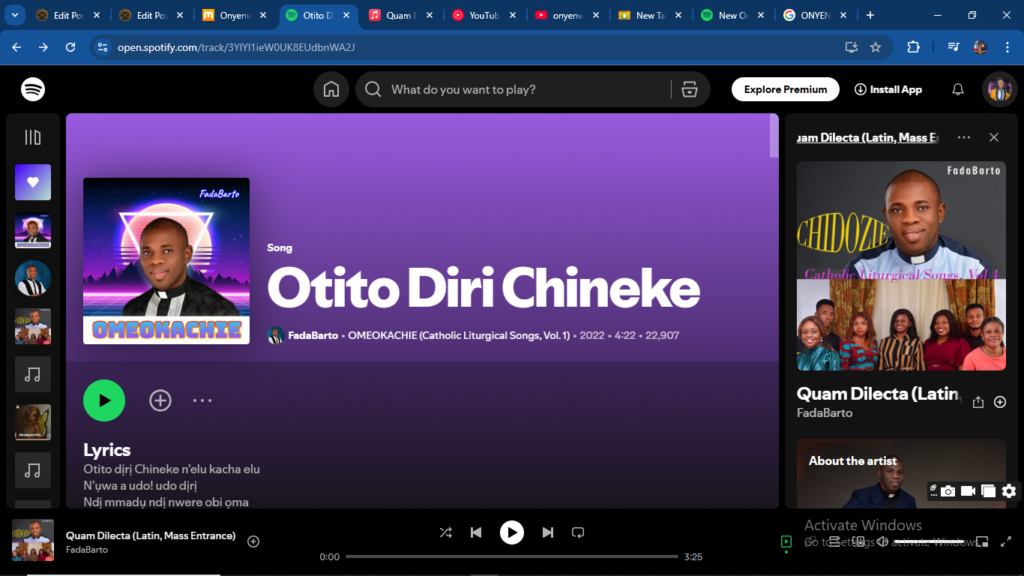The image size is (1024, 576).
Task: Click the lyric line 'Otito dịrị Chineke n'elu kacha elu'
Action: coord(171,469)
